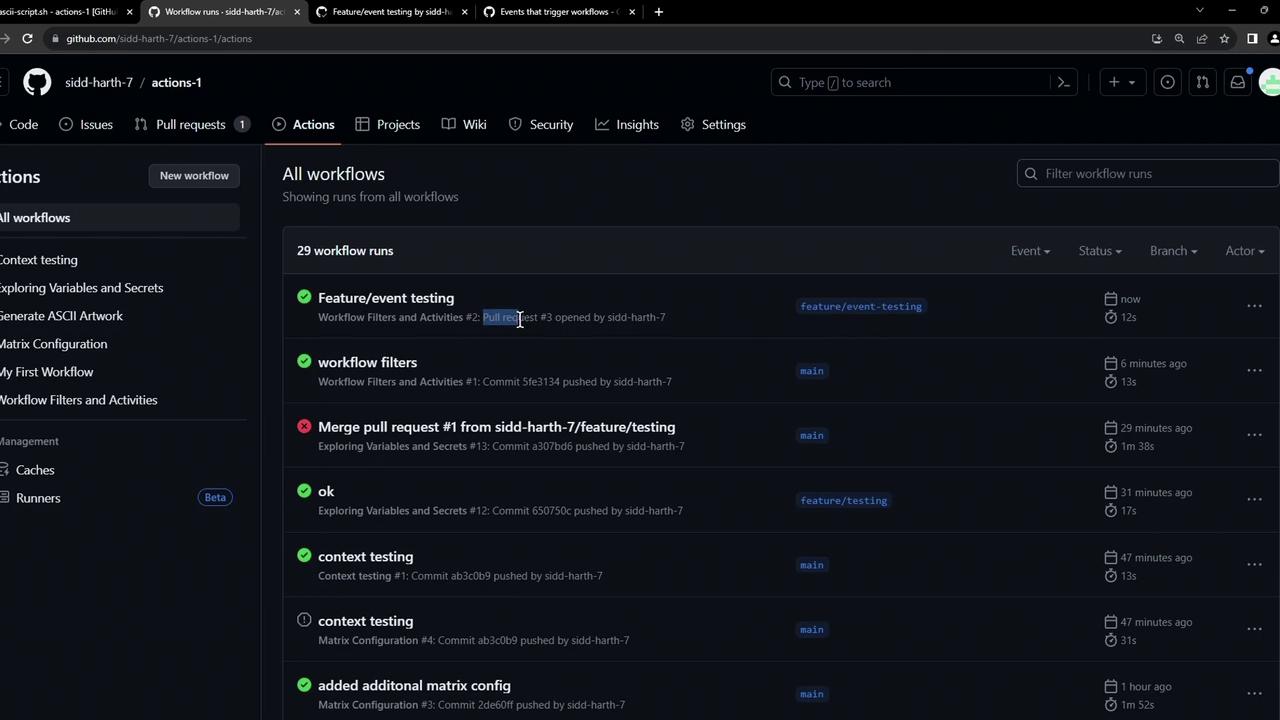Screen dimensions: 1280x720
Task: Reload the page using browser refresh icon
Action: [27, 38]
